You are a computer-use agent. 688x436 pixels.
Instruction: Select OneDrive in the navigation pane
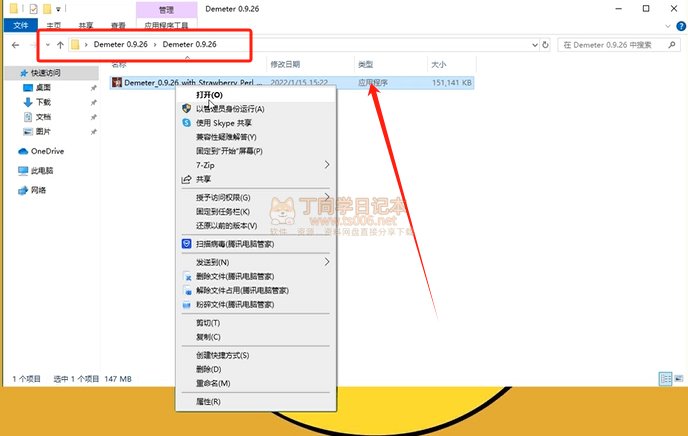coord(47,151)
